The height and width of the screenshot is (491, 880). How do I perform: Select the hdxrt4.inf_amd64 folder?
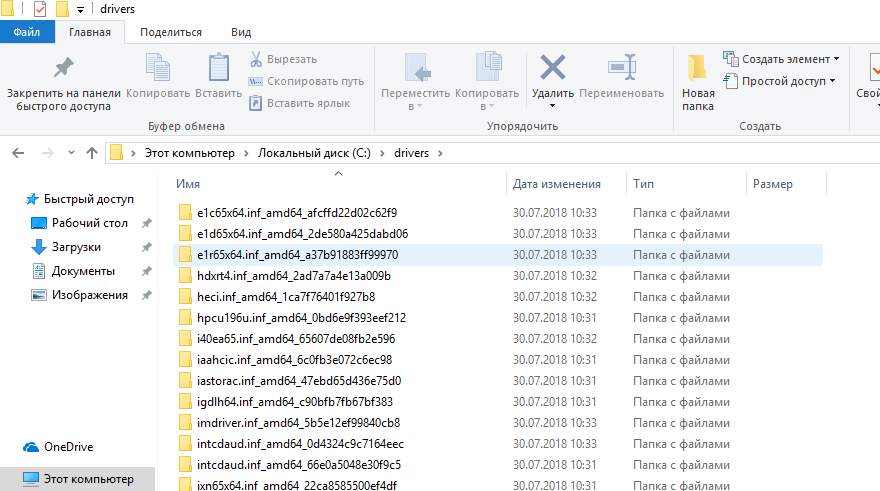tap(293, 275)
